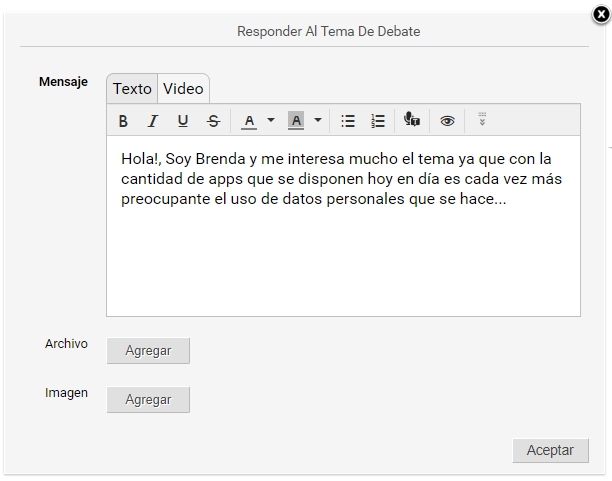
Task: Switch to the Video tab
Action: coord(183,89)
